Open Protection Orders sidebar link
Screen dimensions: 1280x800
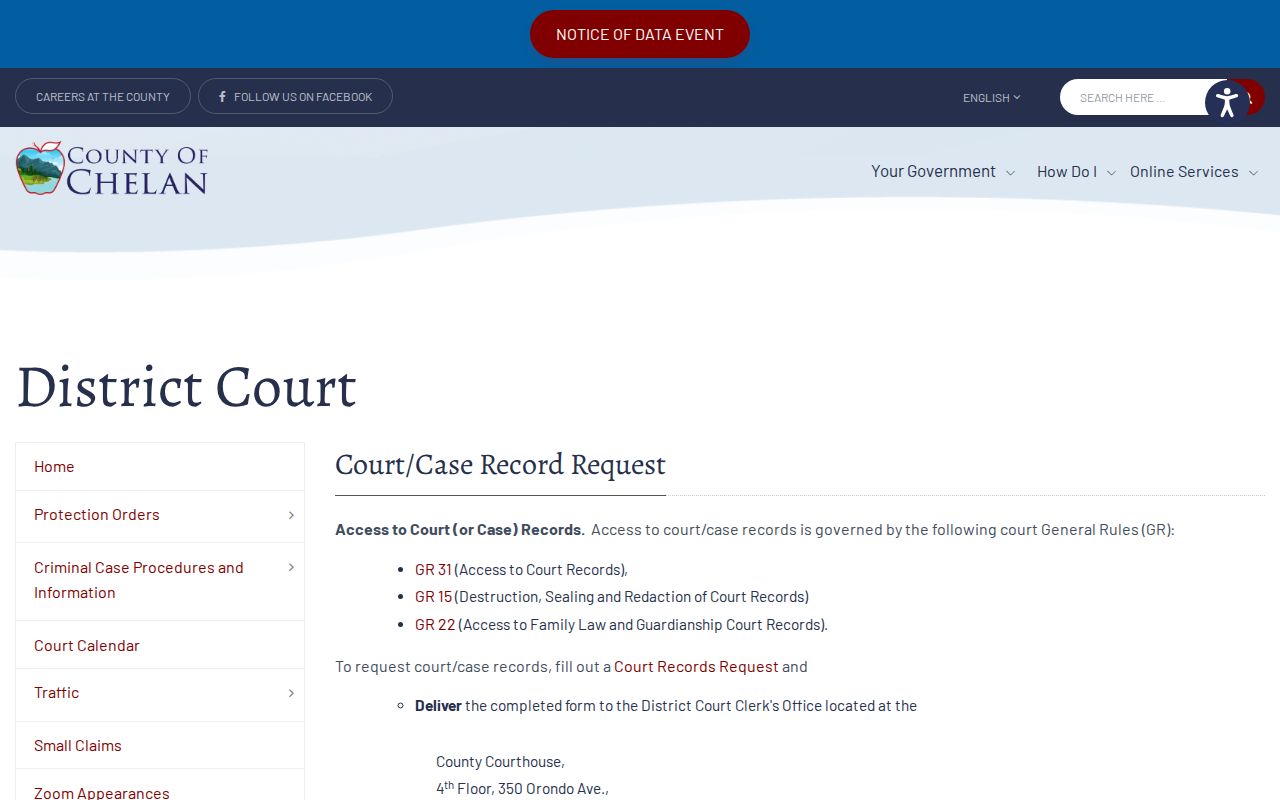click(97, 515)
